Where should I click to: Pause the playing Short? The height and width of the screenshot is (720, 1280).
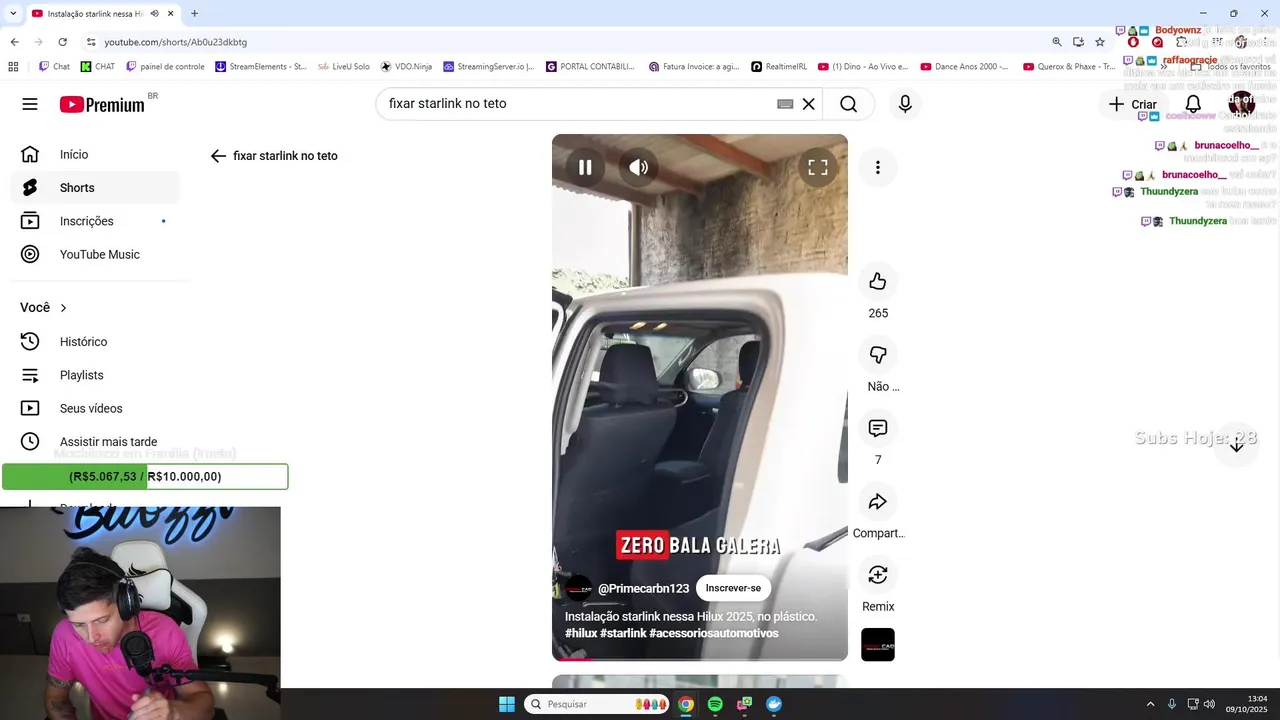coord(585,167)
